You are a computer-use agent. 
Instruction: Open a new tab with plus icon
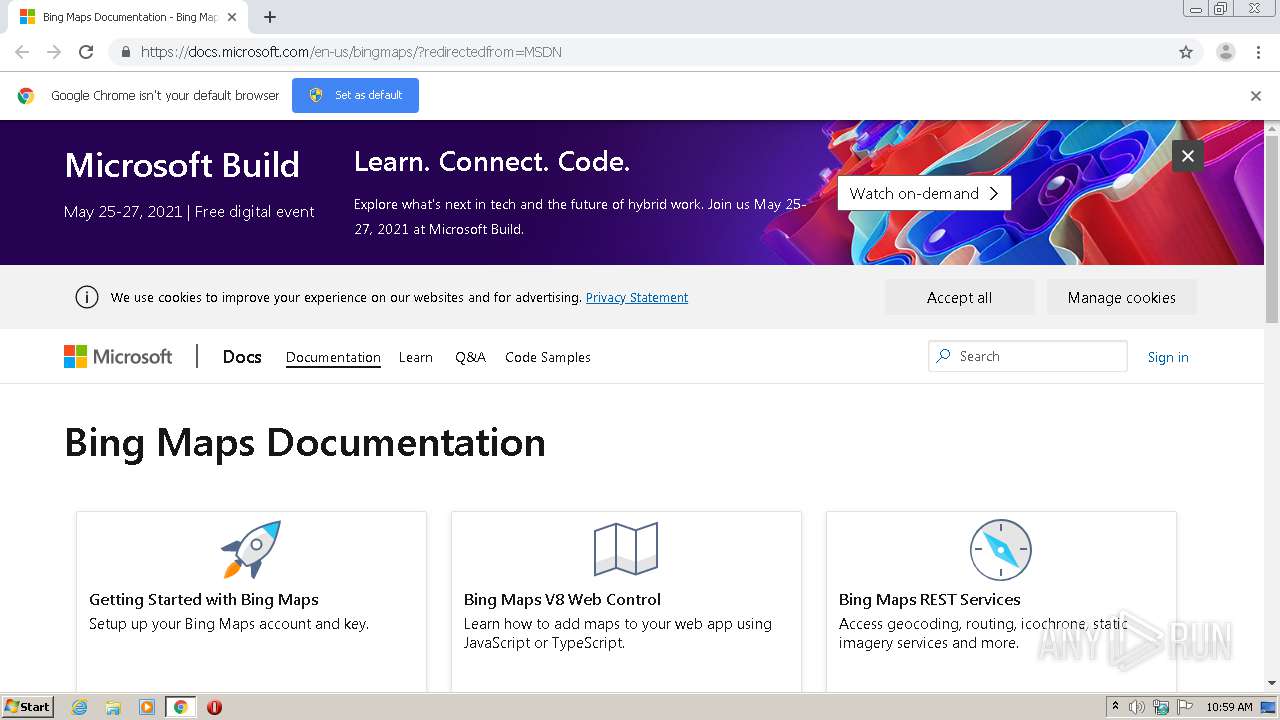pyautogui.click(x=270, y=17)
